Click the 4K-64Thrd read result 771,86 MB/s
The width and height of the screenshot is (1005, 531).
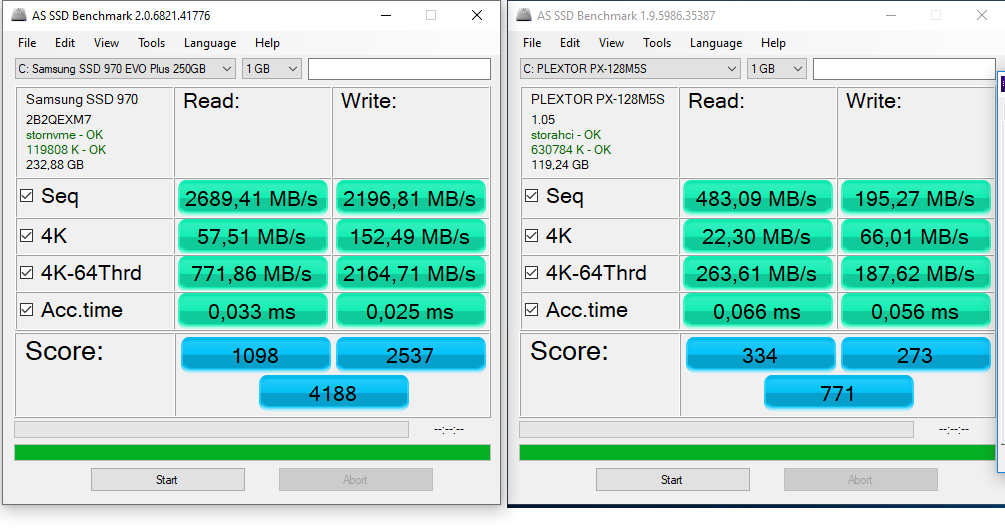pos(253,273)
